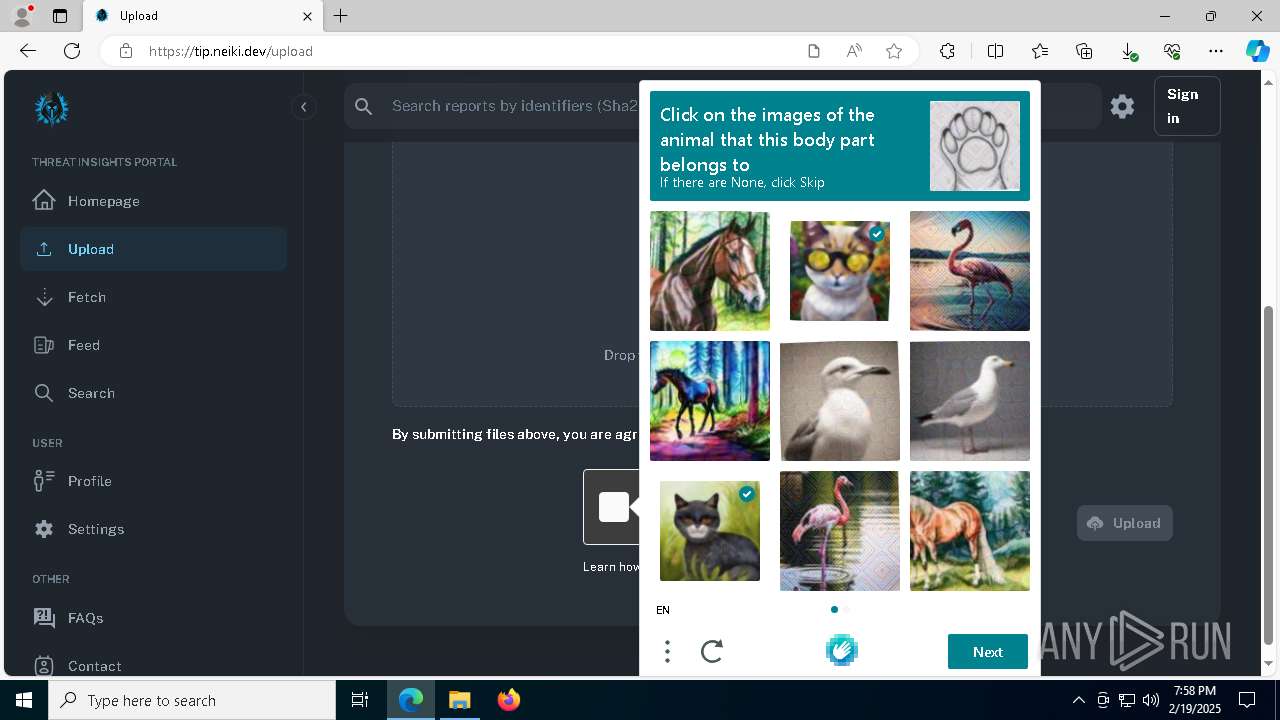Select the white seagull close-up image
This screenshot has width=1280, height=720.
click(x=840, y=401)
